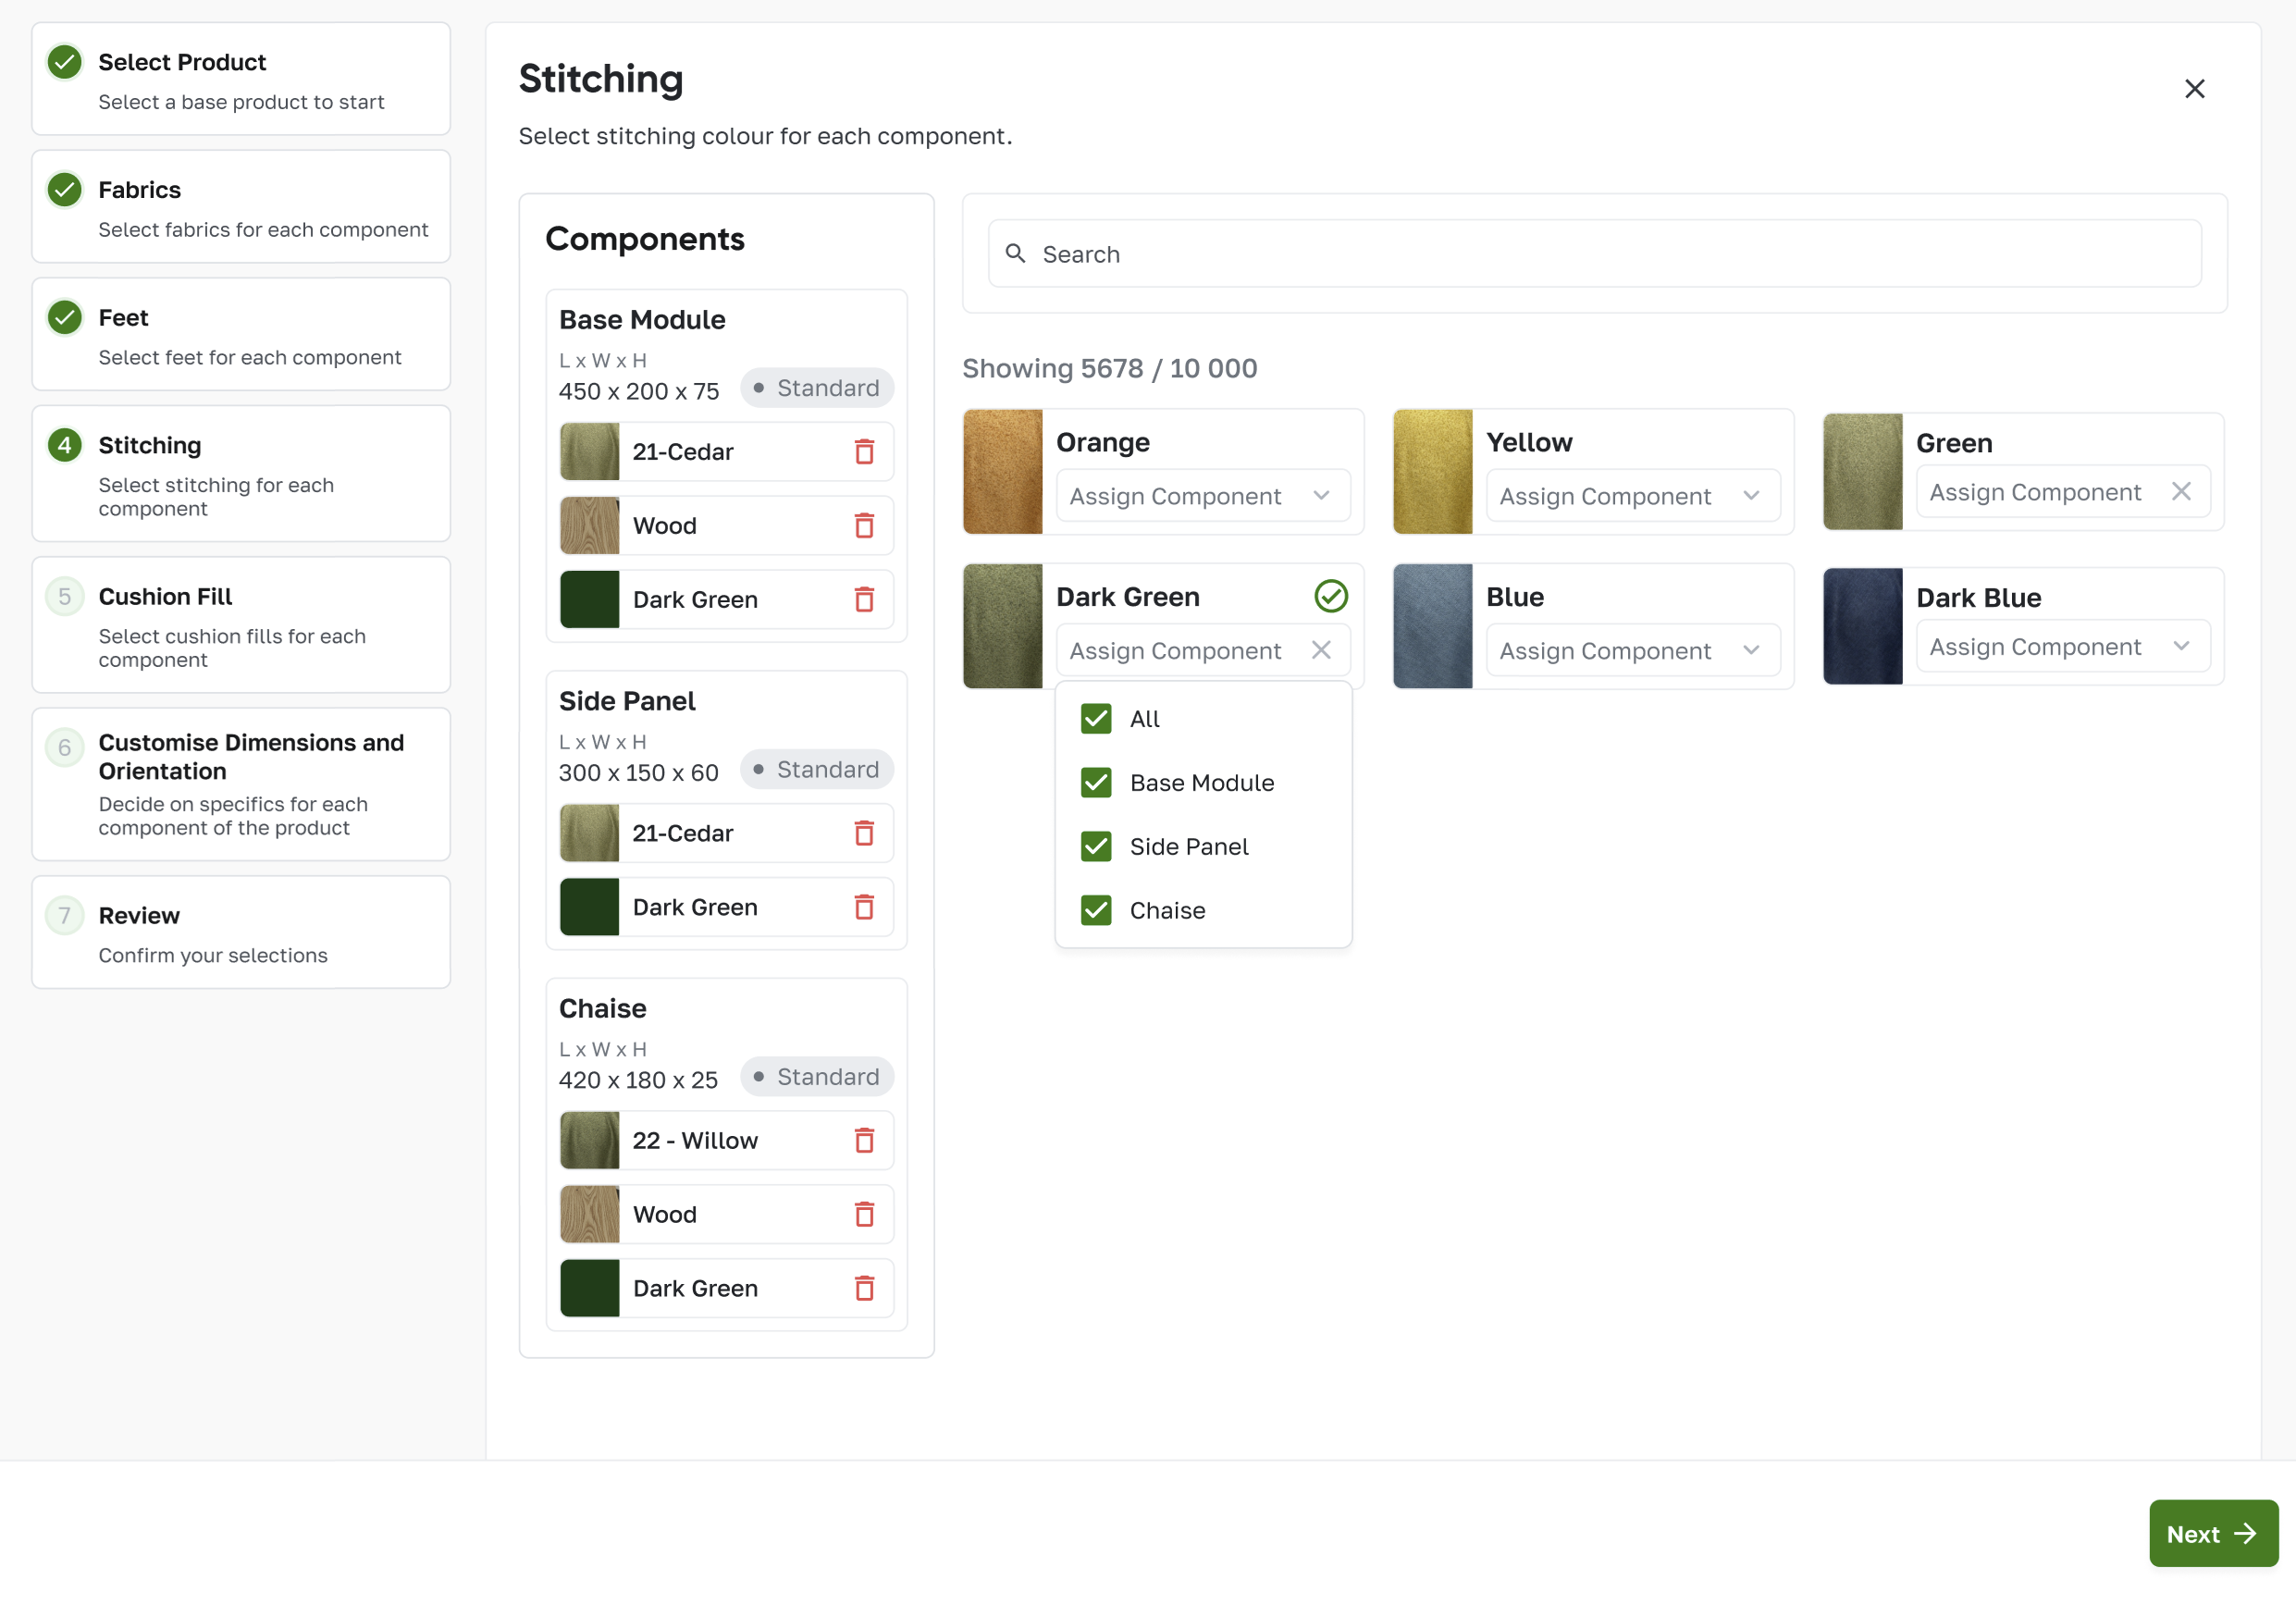The image size is (2296, 1605).
Task: Remove 22 - Willow from Chaise
Action: click(x=864, y=1140)
